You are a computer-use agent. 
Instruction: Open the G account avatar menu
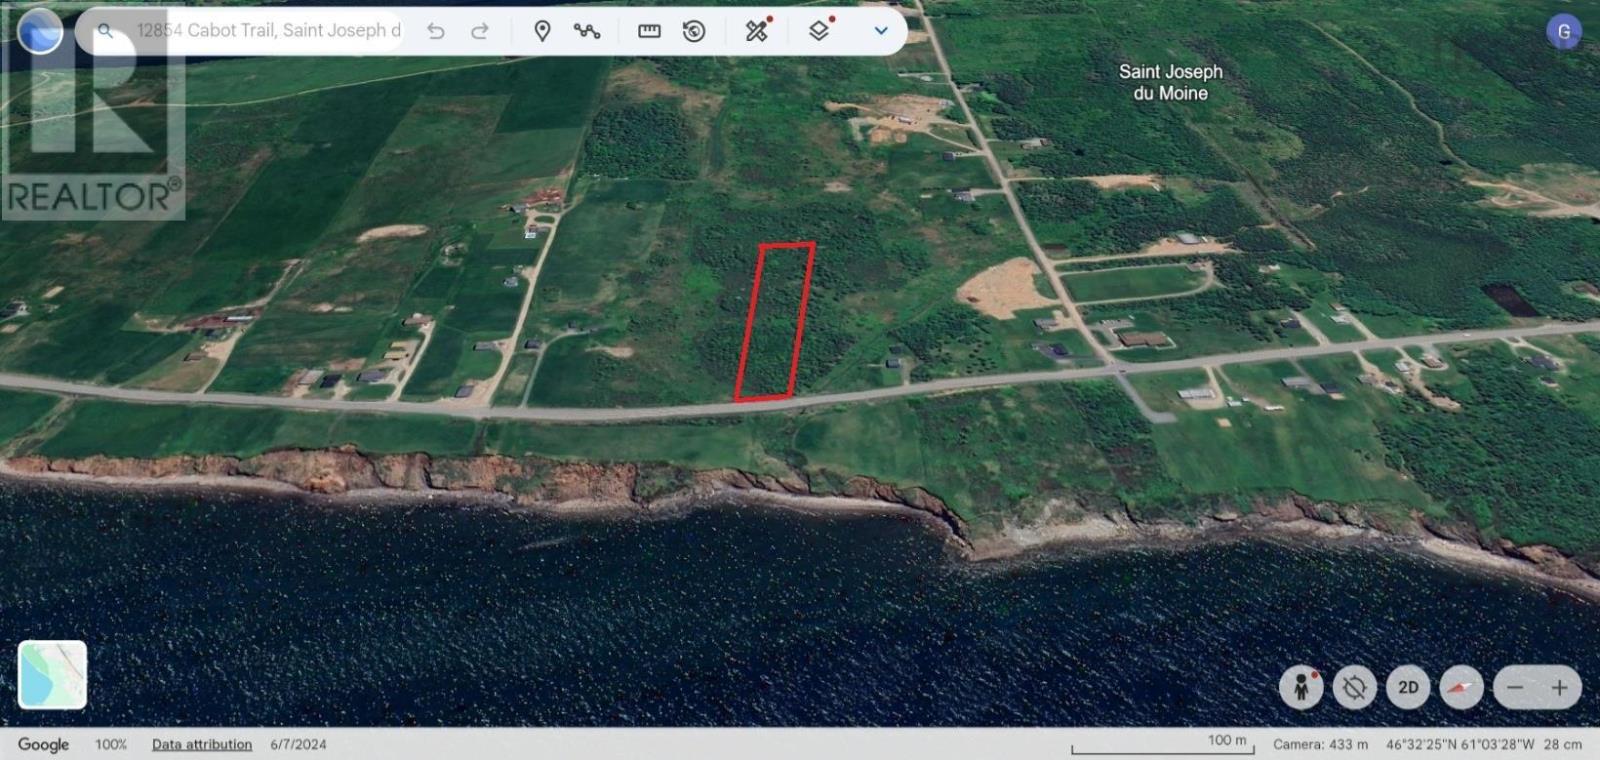(x=1563, y=32)
